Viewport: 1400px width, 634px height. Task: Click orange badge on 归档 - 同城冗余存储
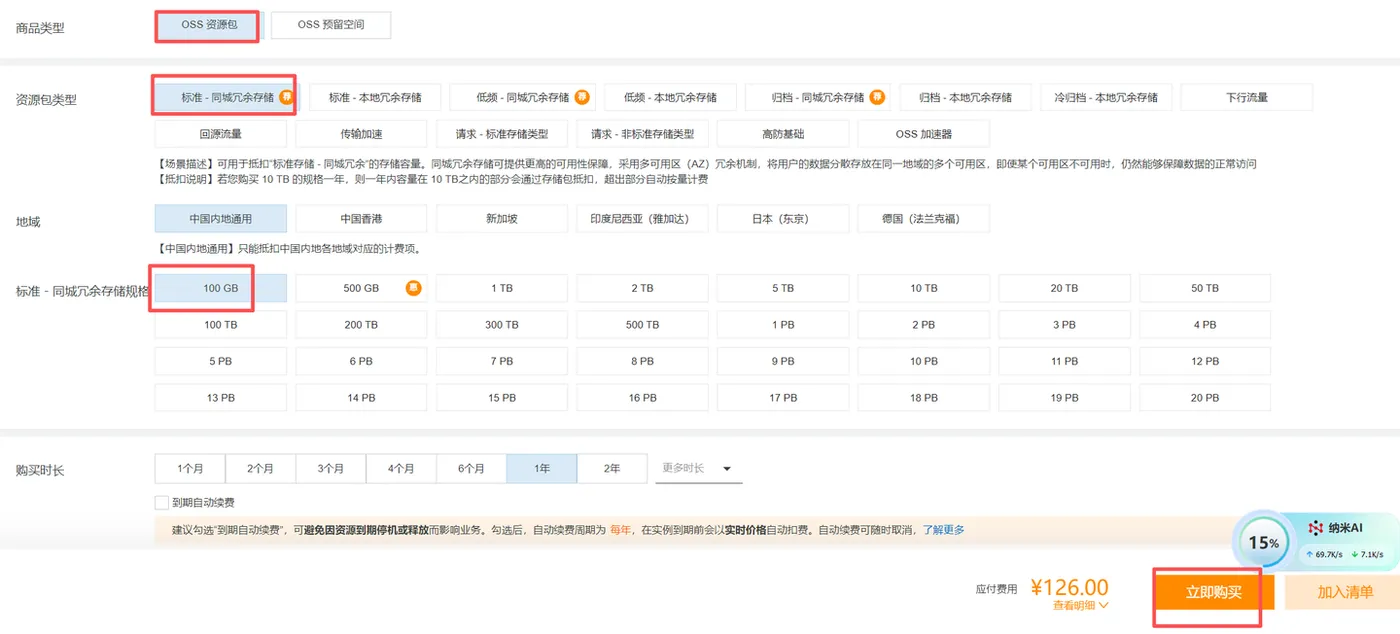(x=877, y=97)
